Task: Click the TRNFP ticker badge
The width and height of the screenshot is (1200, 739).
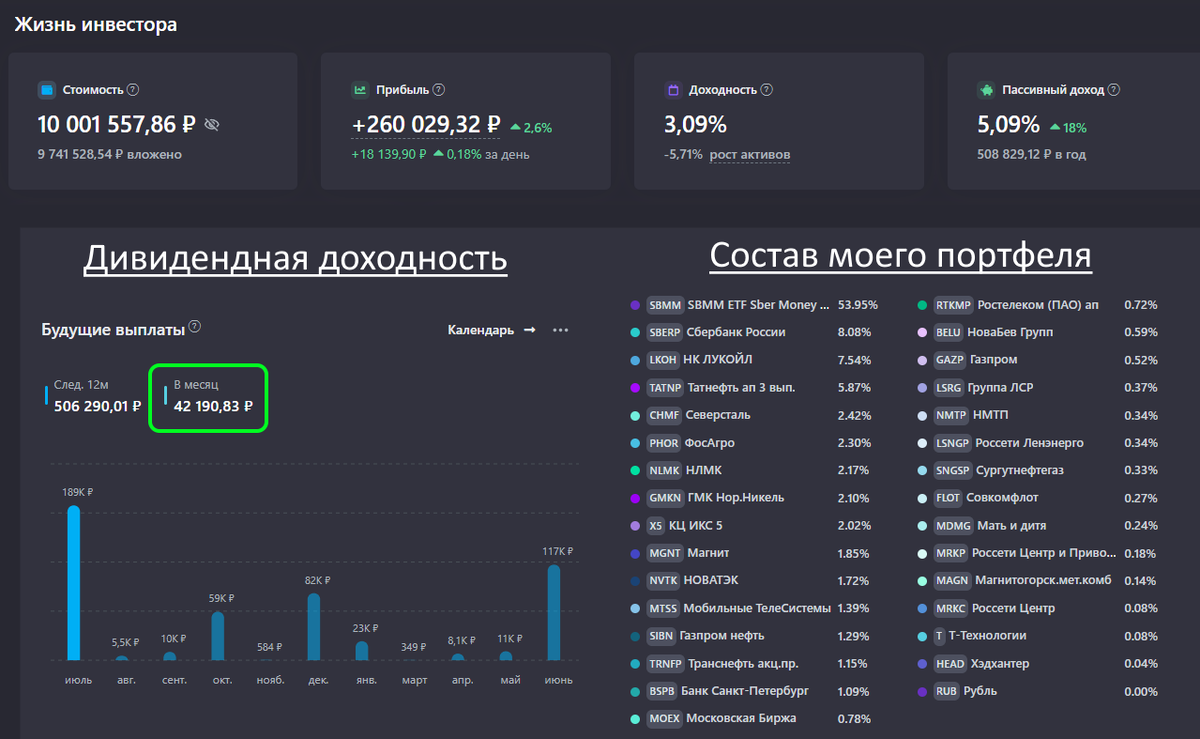Action: [665, 663]
